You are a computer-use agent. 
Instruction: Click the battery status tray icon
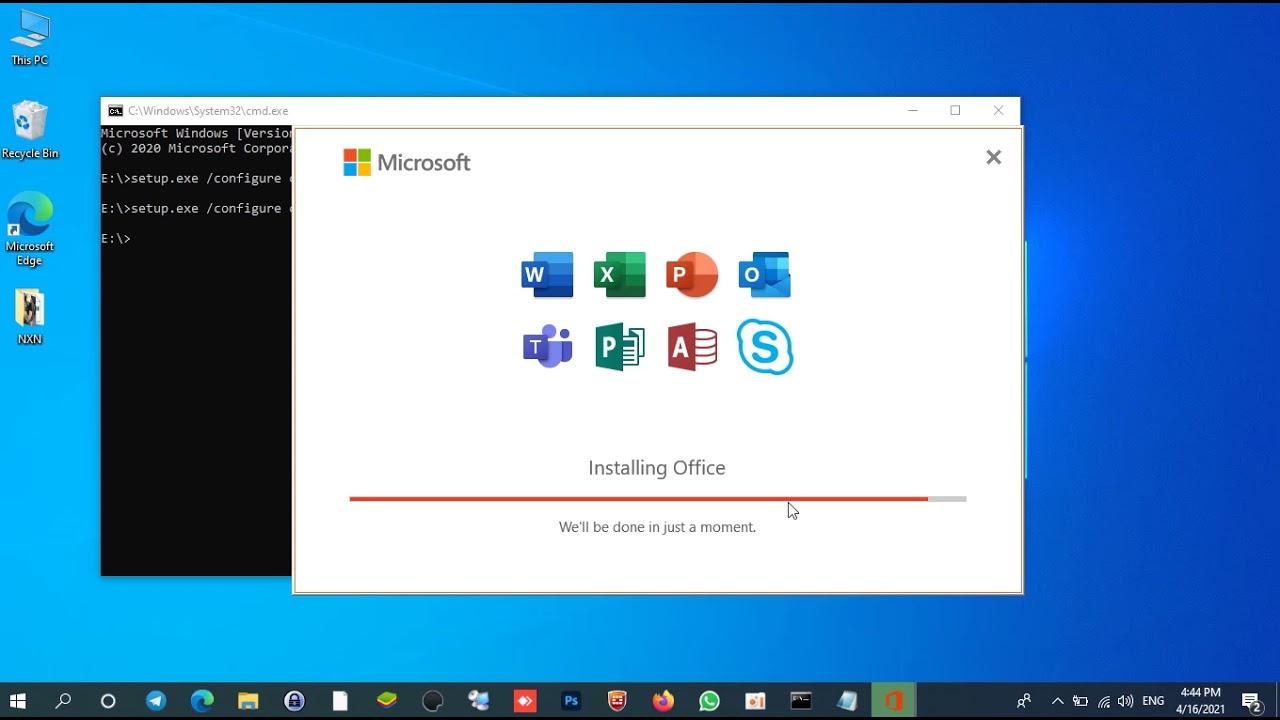coord(1080,701)
